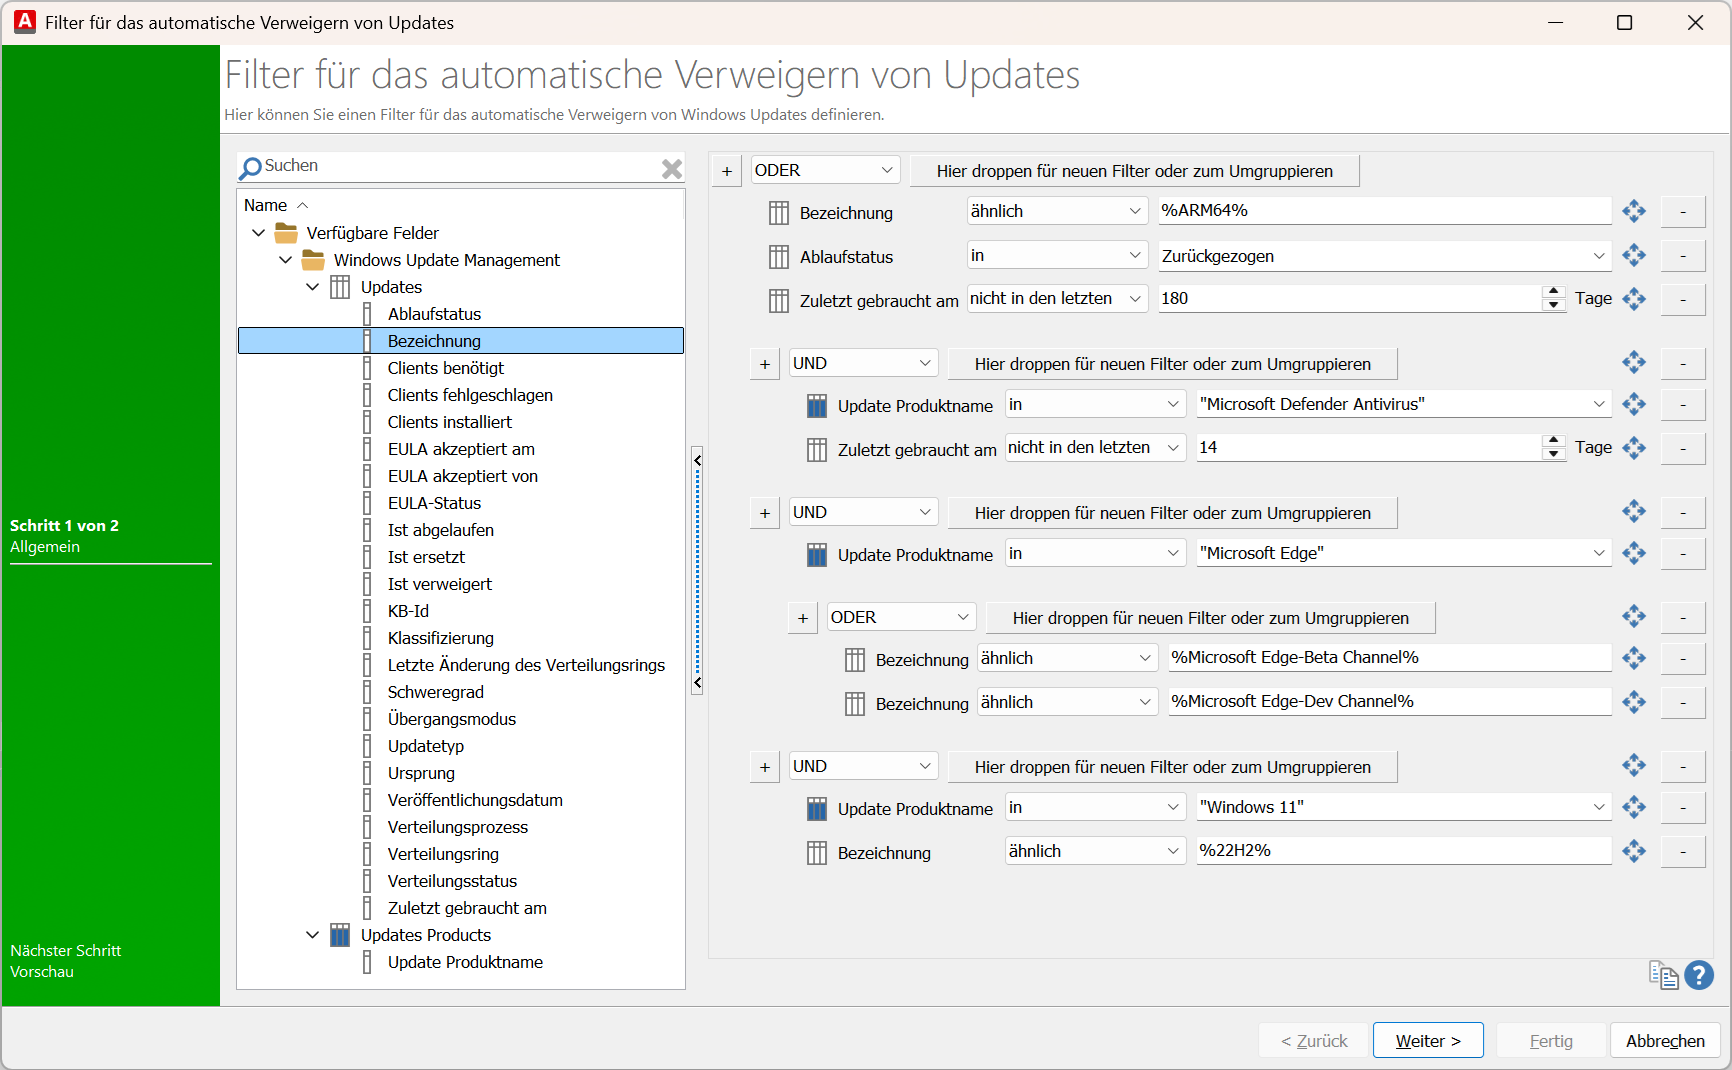Clear the search field with the X icon
Viewport: 1732px width, 1070px height.
[671, 168]
